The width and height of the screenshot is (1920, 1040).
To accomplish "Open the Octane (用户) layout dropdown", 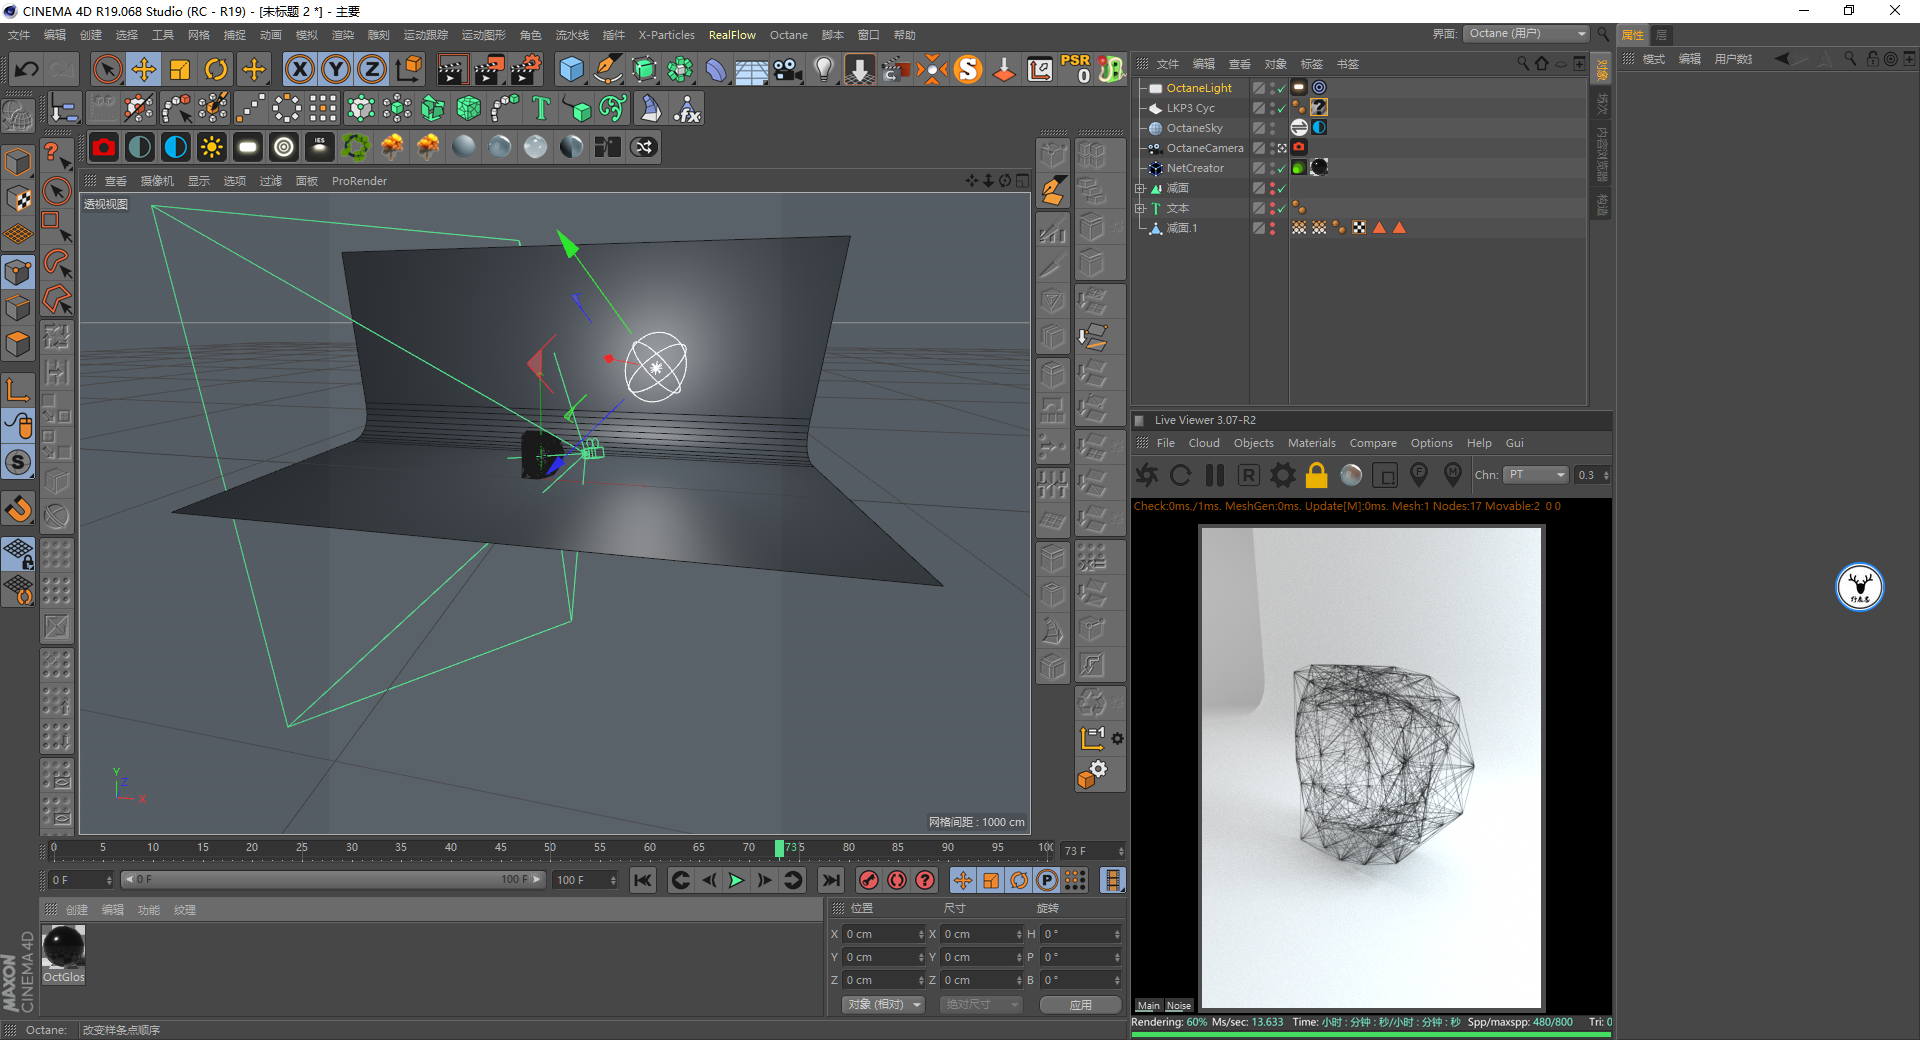I will 1526,34.
